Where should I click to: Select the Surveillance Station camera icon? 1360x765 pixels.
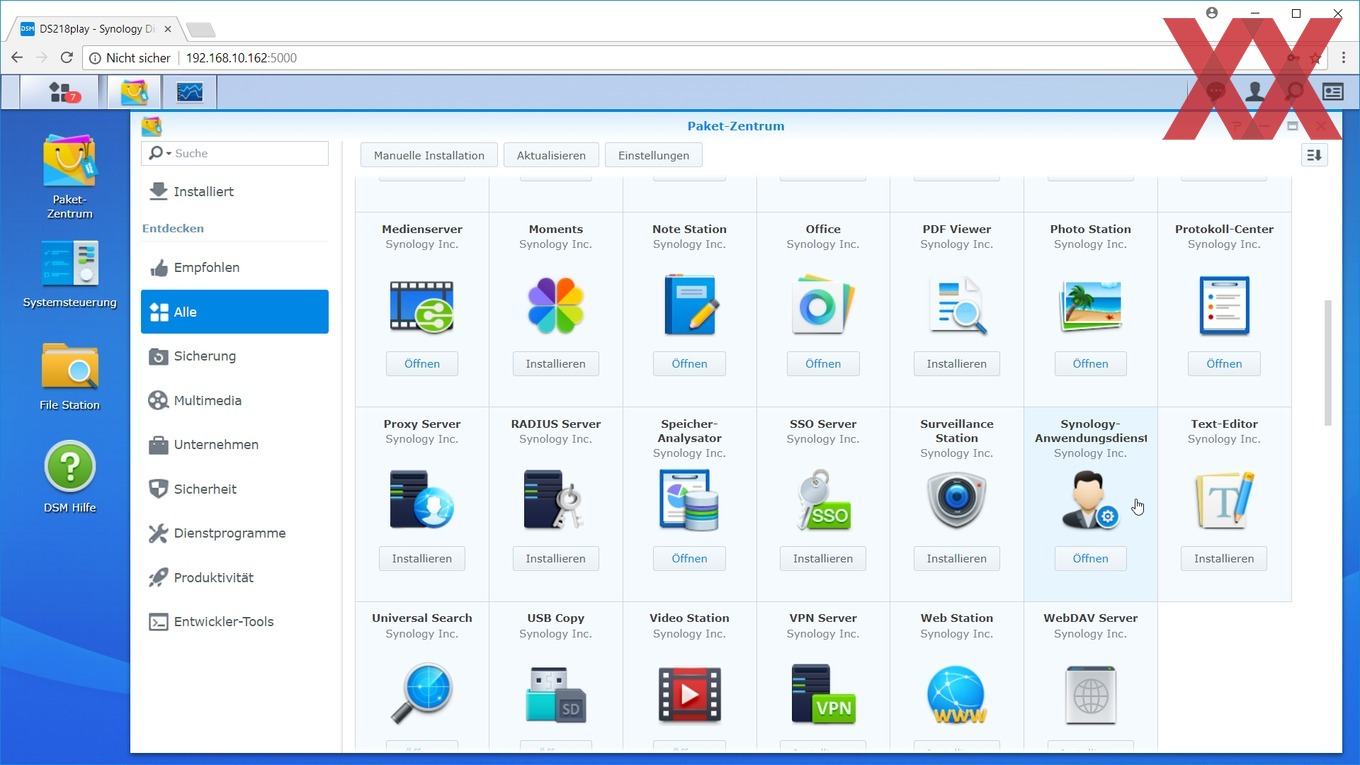(x=957, y=500)
